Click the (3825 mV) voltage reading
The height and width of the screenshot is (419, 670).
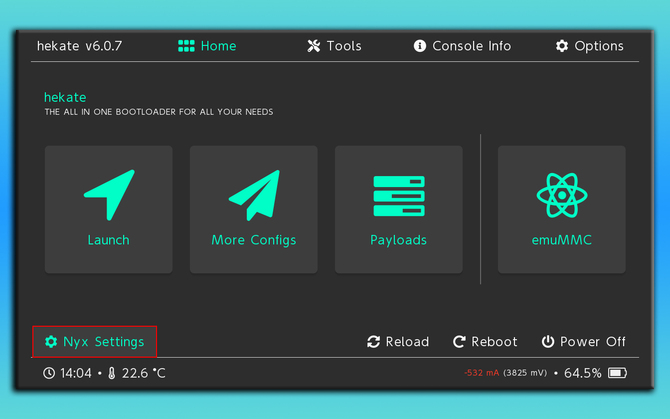click(525, 373)
